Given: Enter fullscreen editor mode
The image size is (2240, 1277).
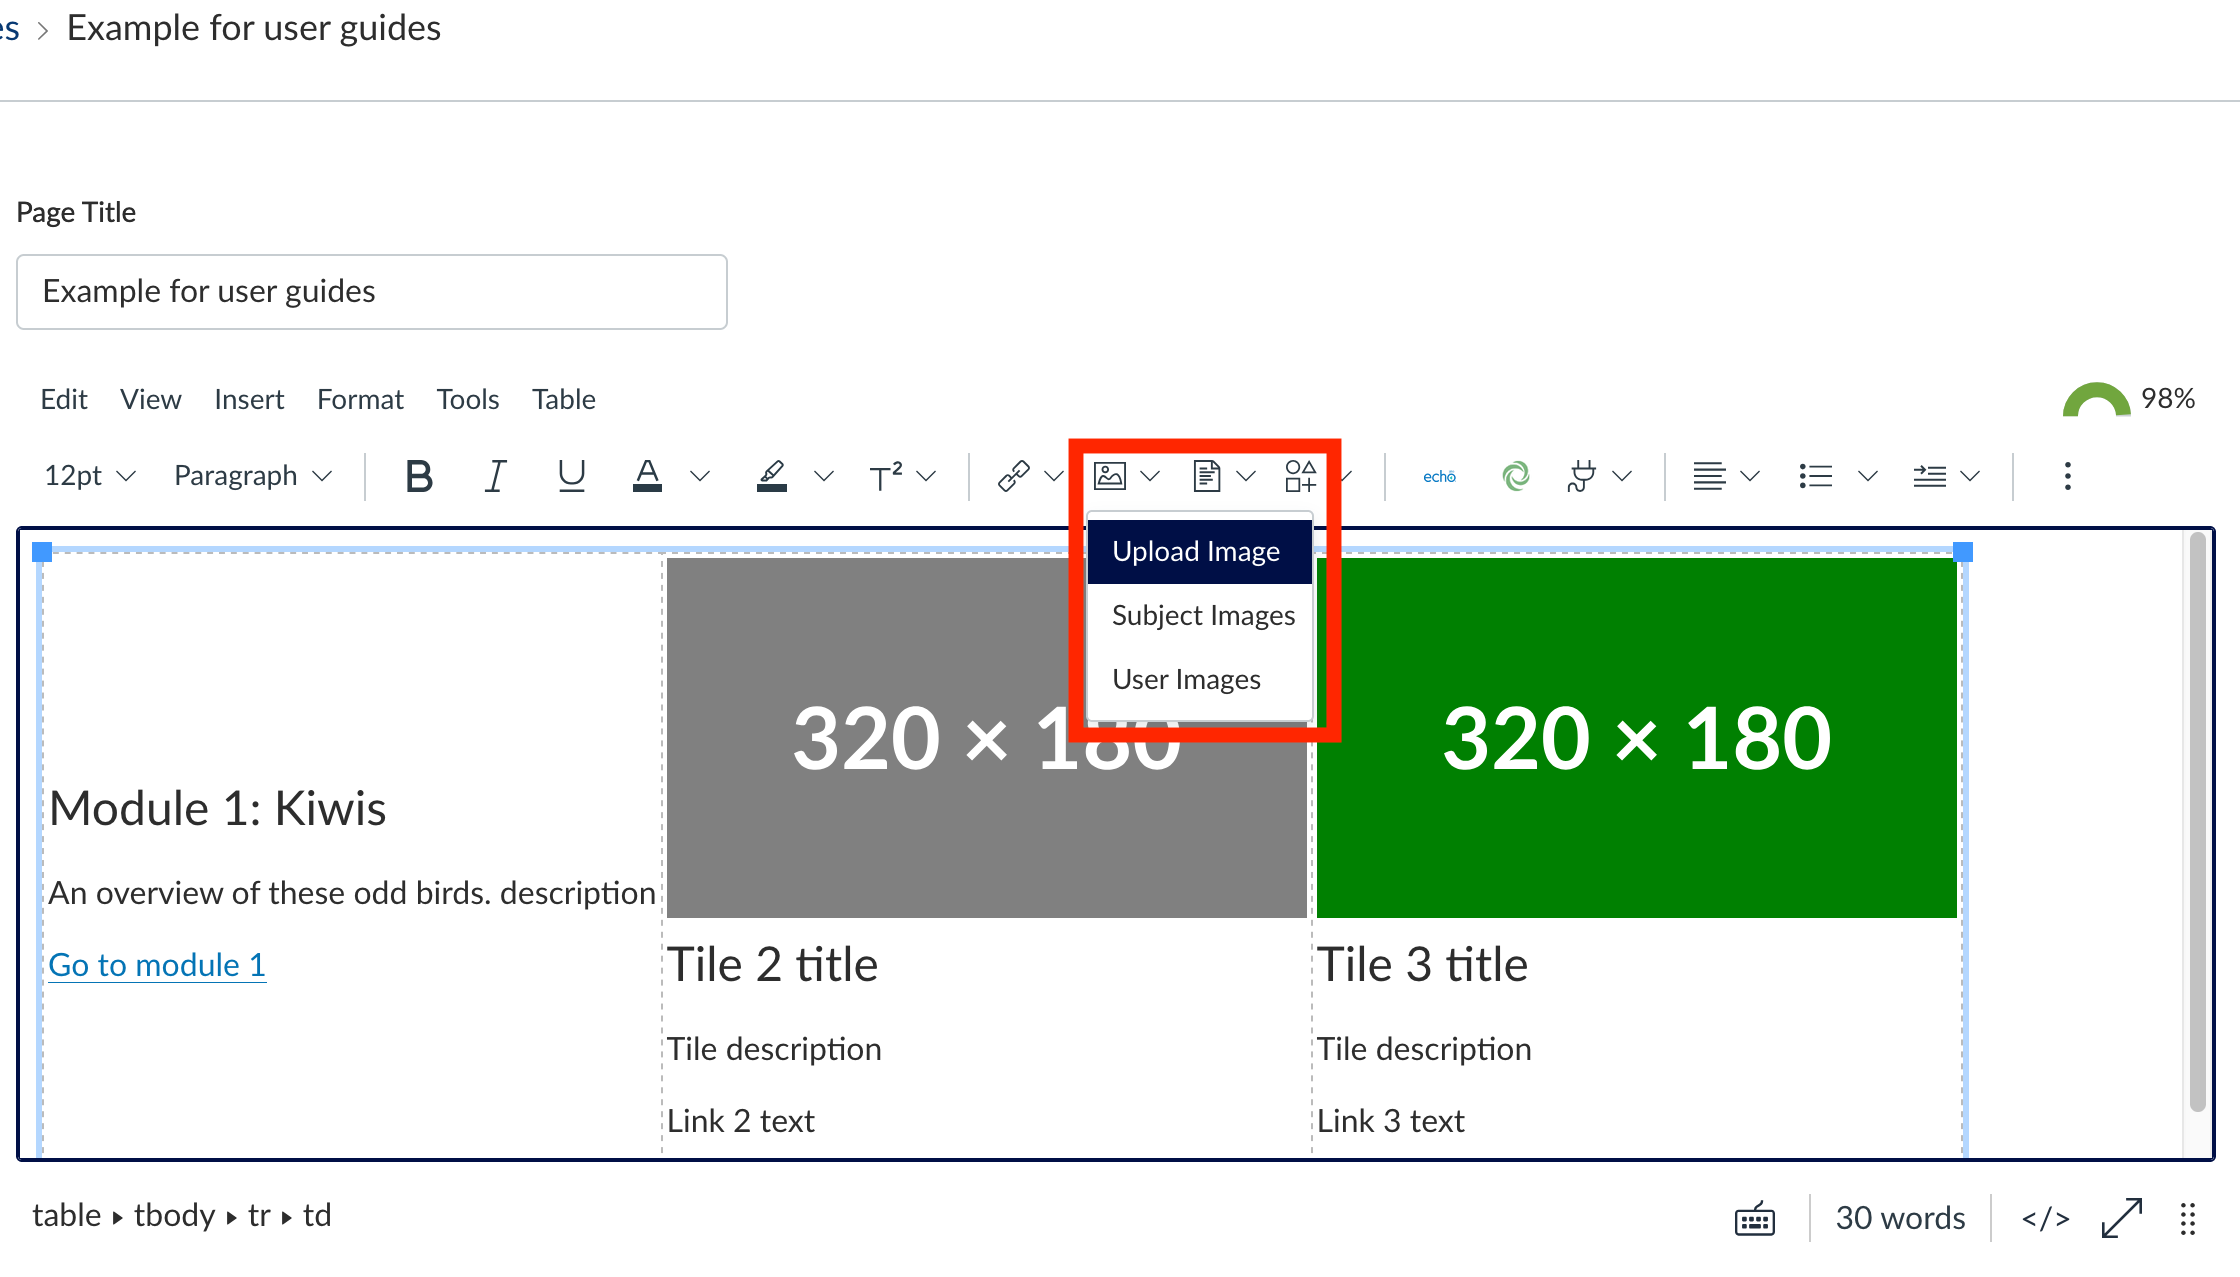Looking at the screenshot, I should coord(2122,1218).
